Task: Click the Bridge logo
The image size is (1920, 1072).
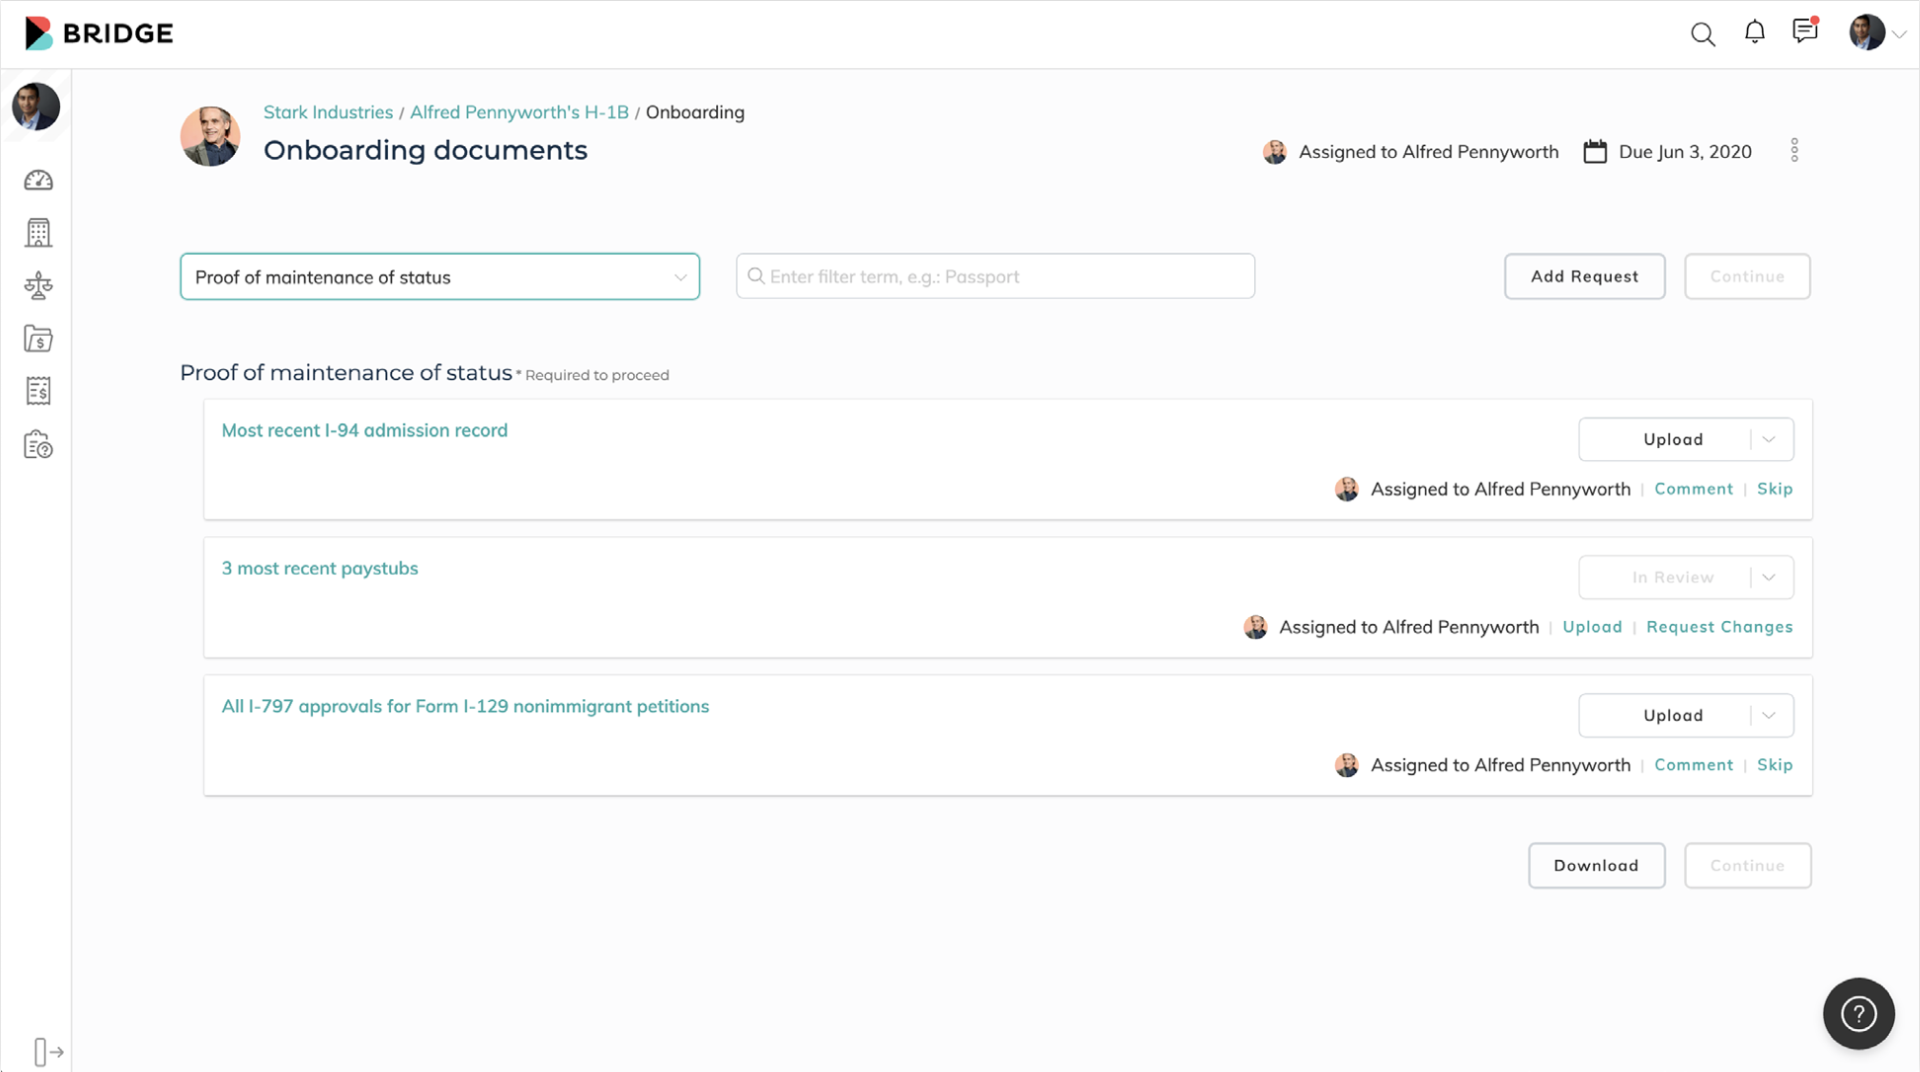Action: pos(99,33)
